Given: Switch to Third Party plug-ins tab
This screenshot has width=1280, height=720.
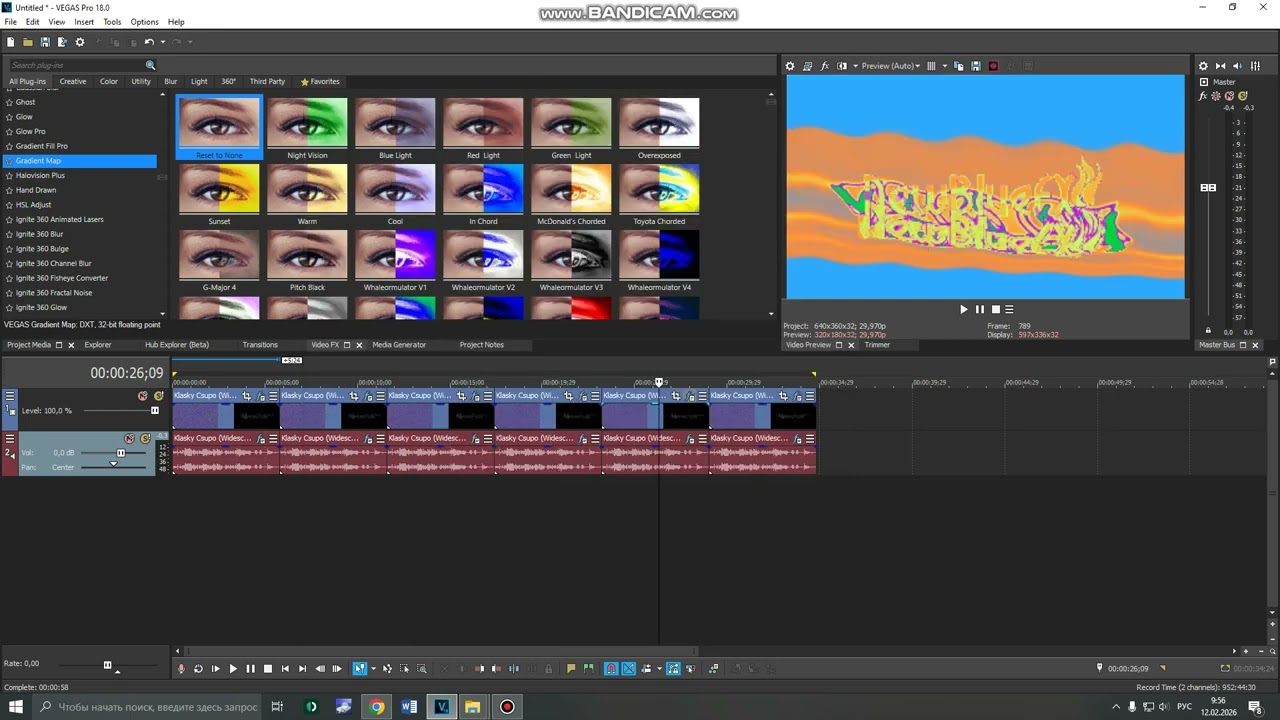Looking at the screenshot, I should (267, 82).
